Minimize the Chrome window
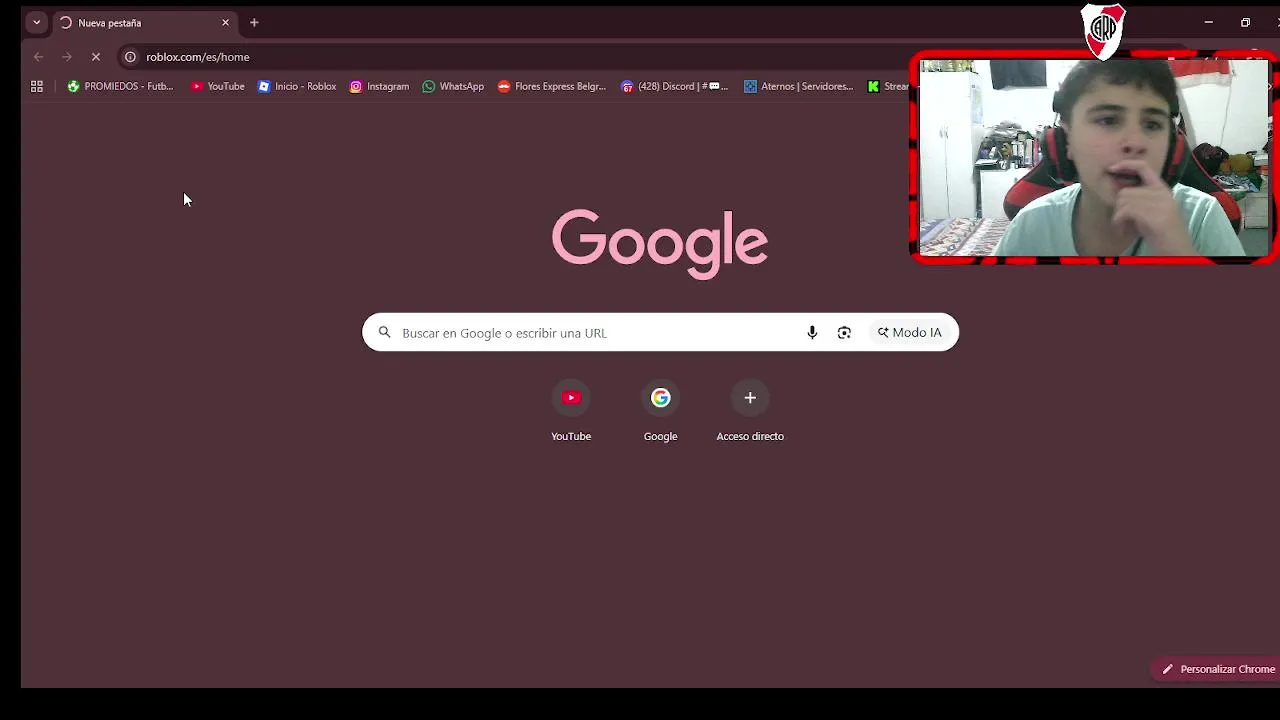 coord(1208,22)
